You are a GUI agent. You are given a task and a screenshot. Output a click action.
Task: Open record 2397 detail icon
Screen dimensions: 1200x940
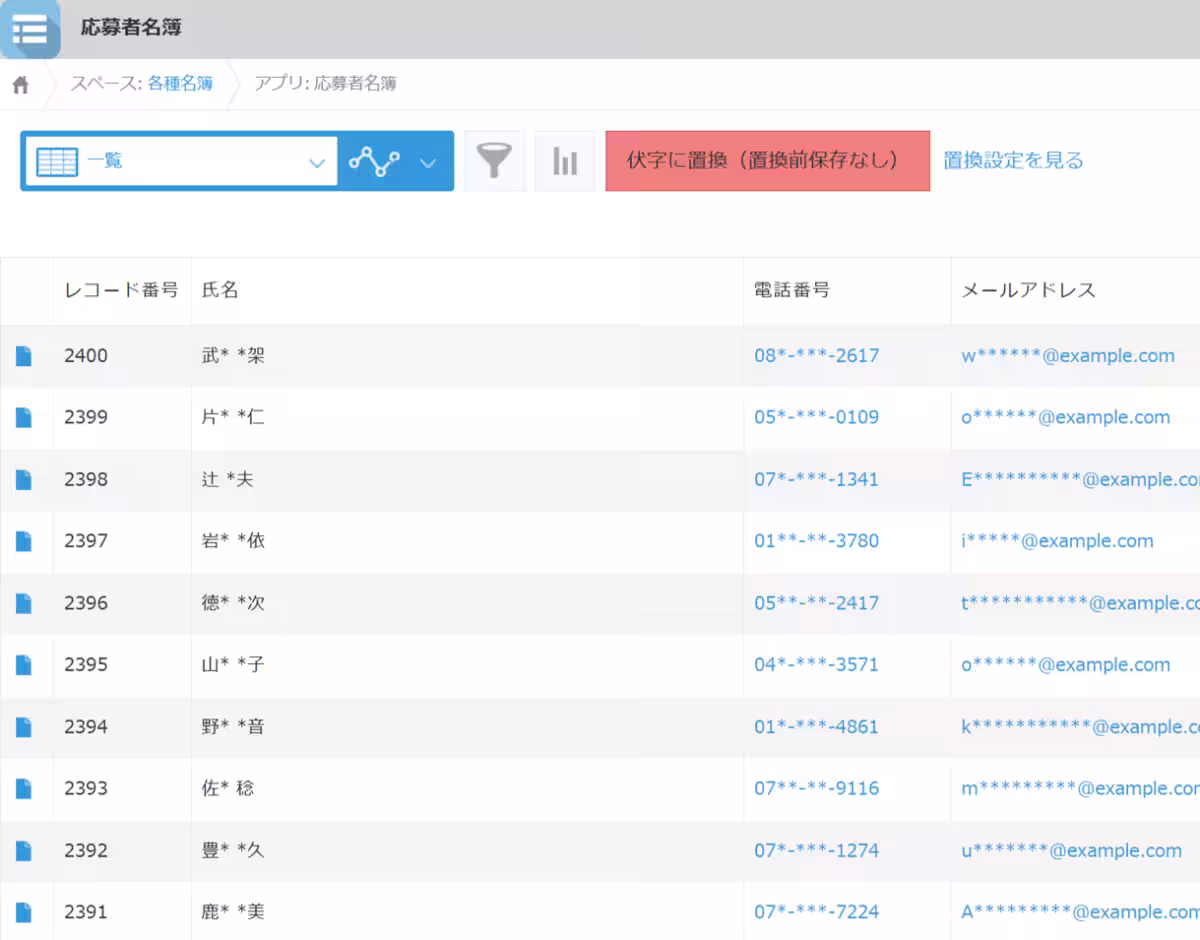23,541
